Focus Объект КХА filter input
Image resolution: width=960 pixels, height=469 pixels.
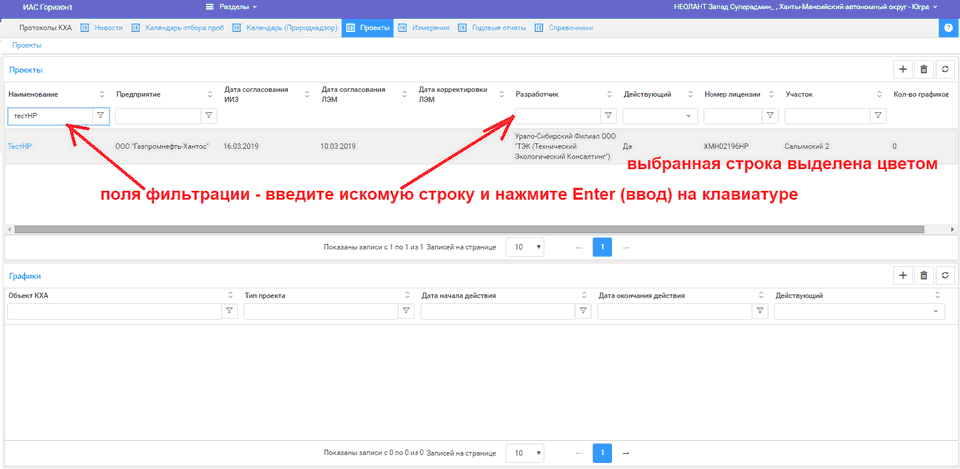(x=114, y=311)
